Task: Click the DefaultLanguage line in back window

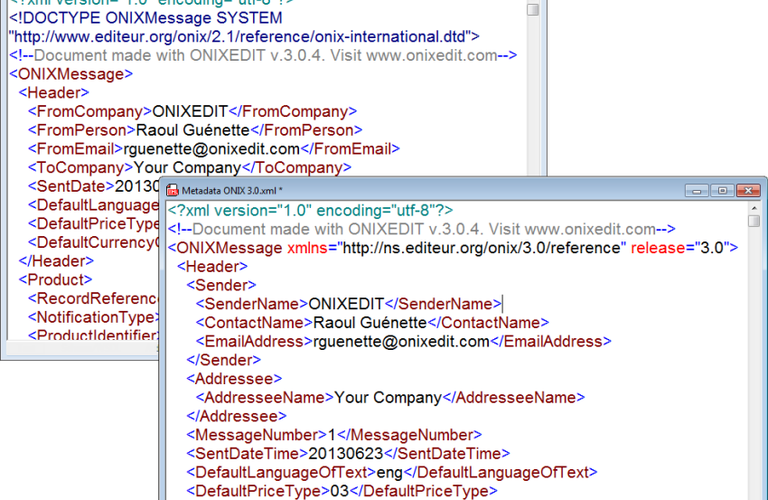Action: 93,205
